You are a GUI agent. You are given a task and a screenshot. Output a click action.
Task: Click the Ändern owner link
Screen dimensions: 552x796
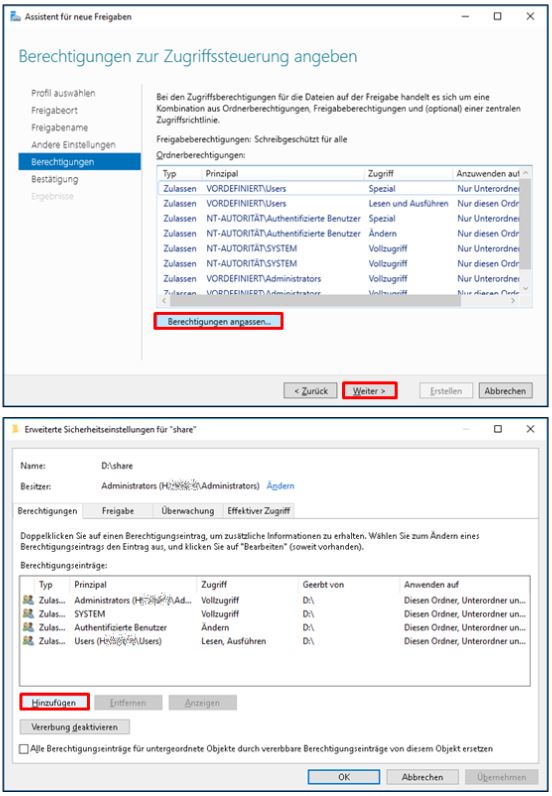[x=280, y=486]
